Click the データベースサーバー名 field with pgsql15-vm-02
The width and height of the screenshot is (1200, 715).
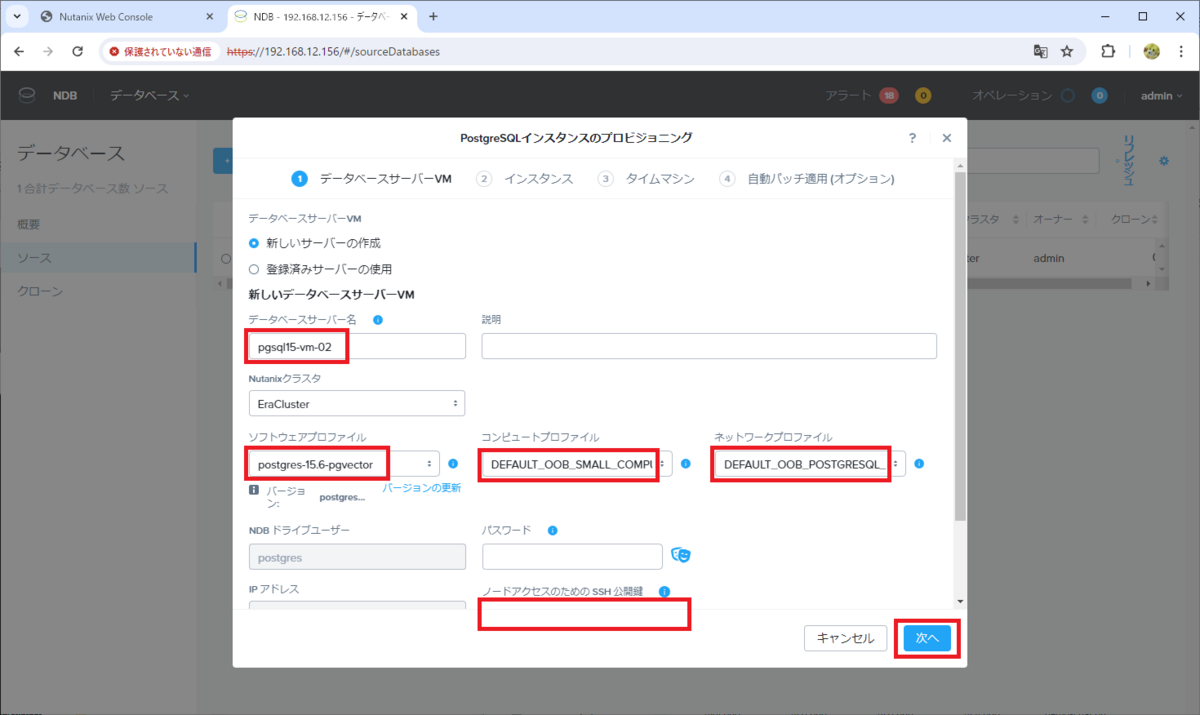point(357,346)
